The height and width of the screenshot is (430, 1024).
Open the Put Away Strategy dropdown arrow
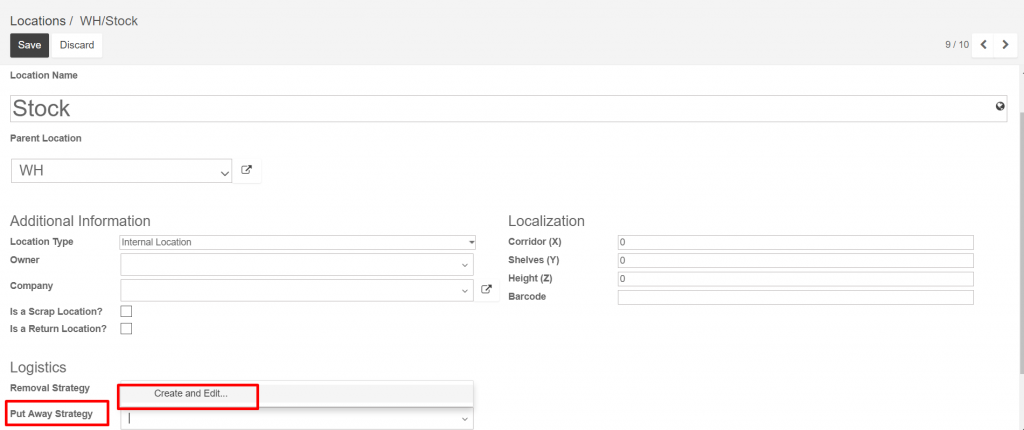(464, 419)
